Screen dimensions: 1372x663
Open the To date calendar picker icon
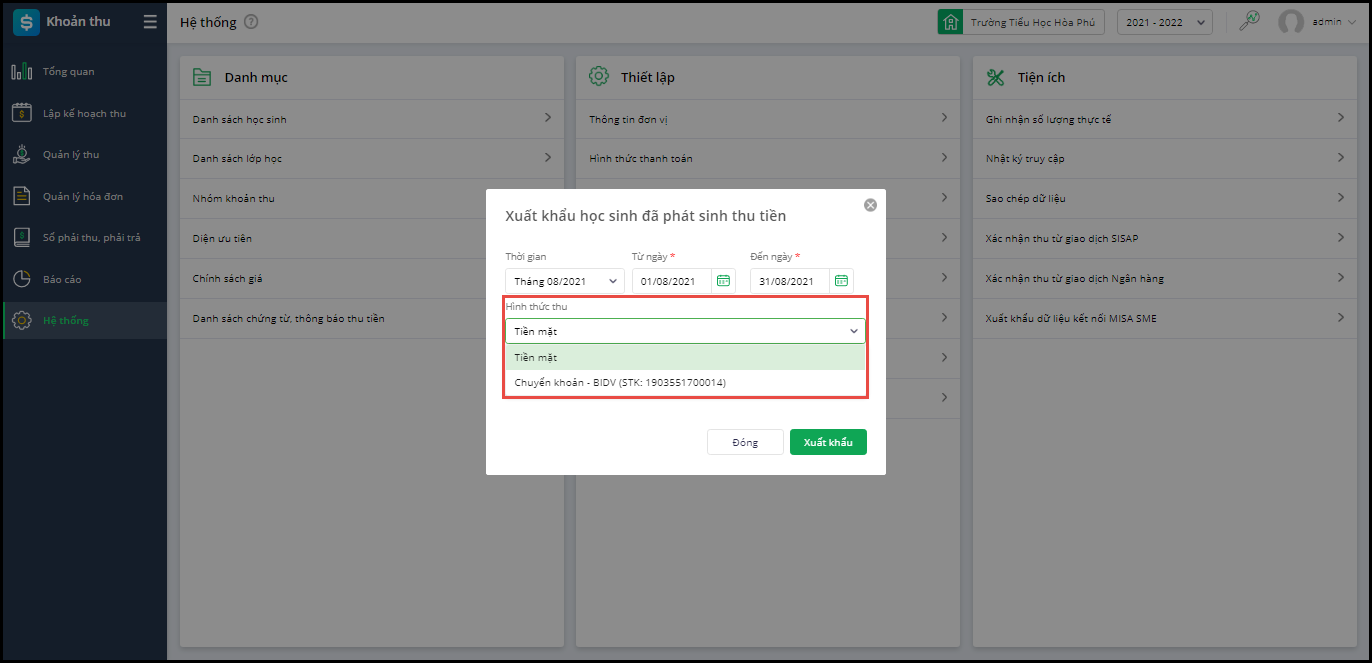[841, 281]
